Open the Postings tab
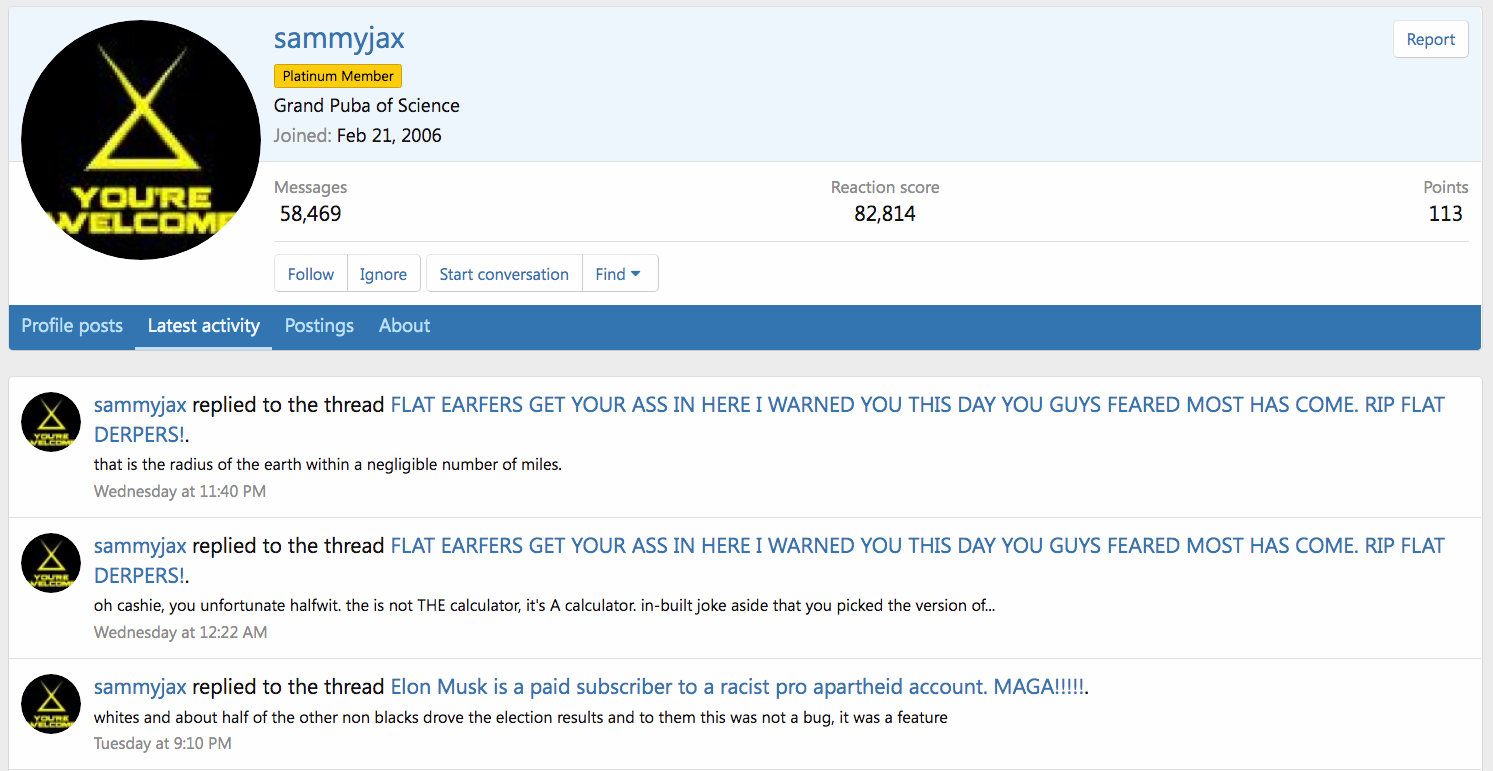The height and width of the screenshot is (771, 1493). (x=319, y=326)
